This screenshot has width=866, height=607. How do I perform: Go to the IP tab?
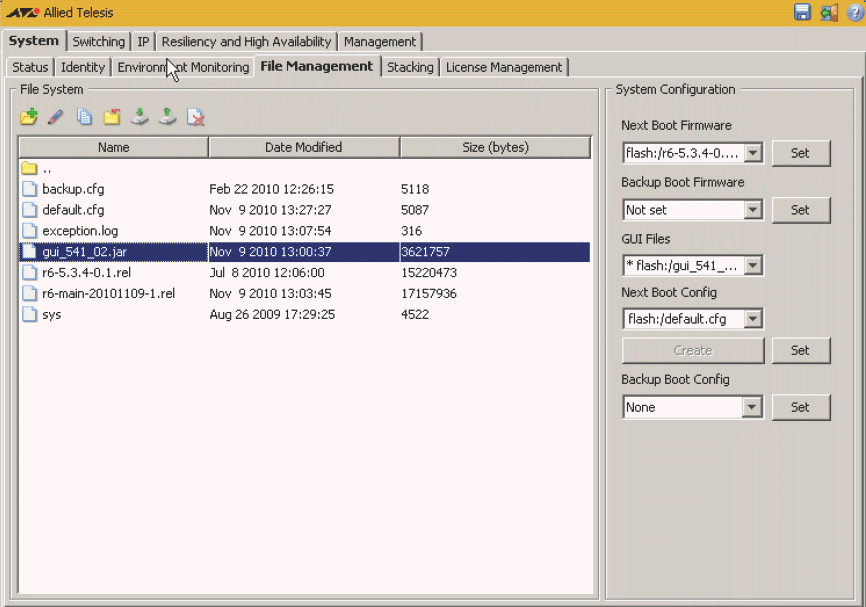point(143,41)
